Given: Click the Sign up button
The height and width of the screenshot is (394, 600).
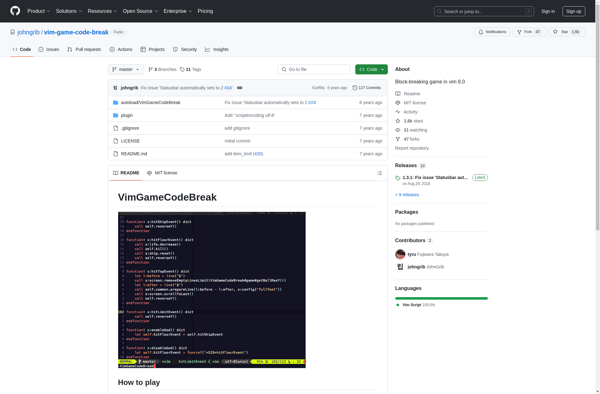Looking at the screenshot, I should (x=573, y=11).
